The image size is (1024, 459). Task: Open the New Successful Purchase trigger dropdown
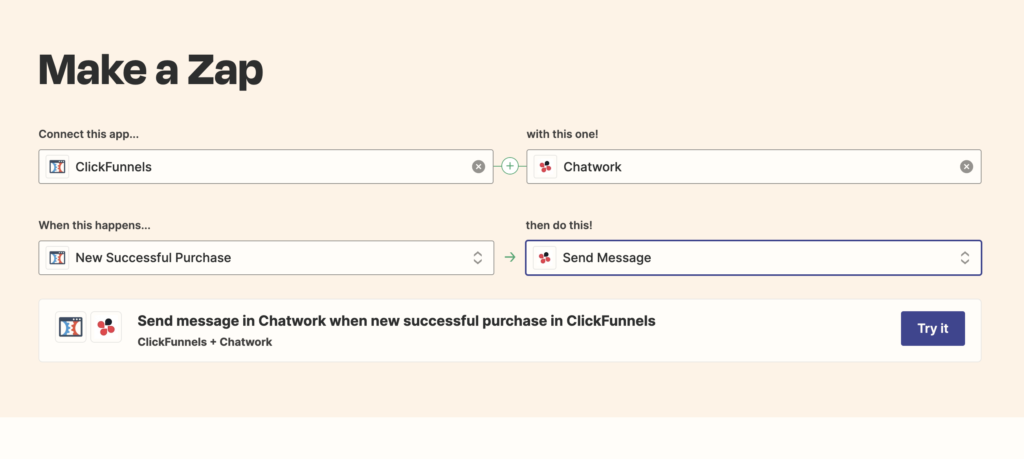(x=266, y=257)
